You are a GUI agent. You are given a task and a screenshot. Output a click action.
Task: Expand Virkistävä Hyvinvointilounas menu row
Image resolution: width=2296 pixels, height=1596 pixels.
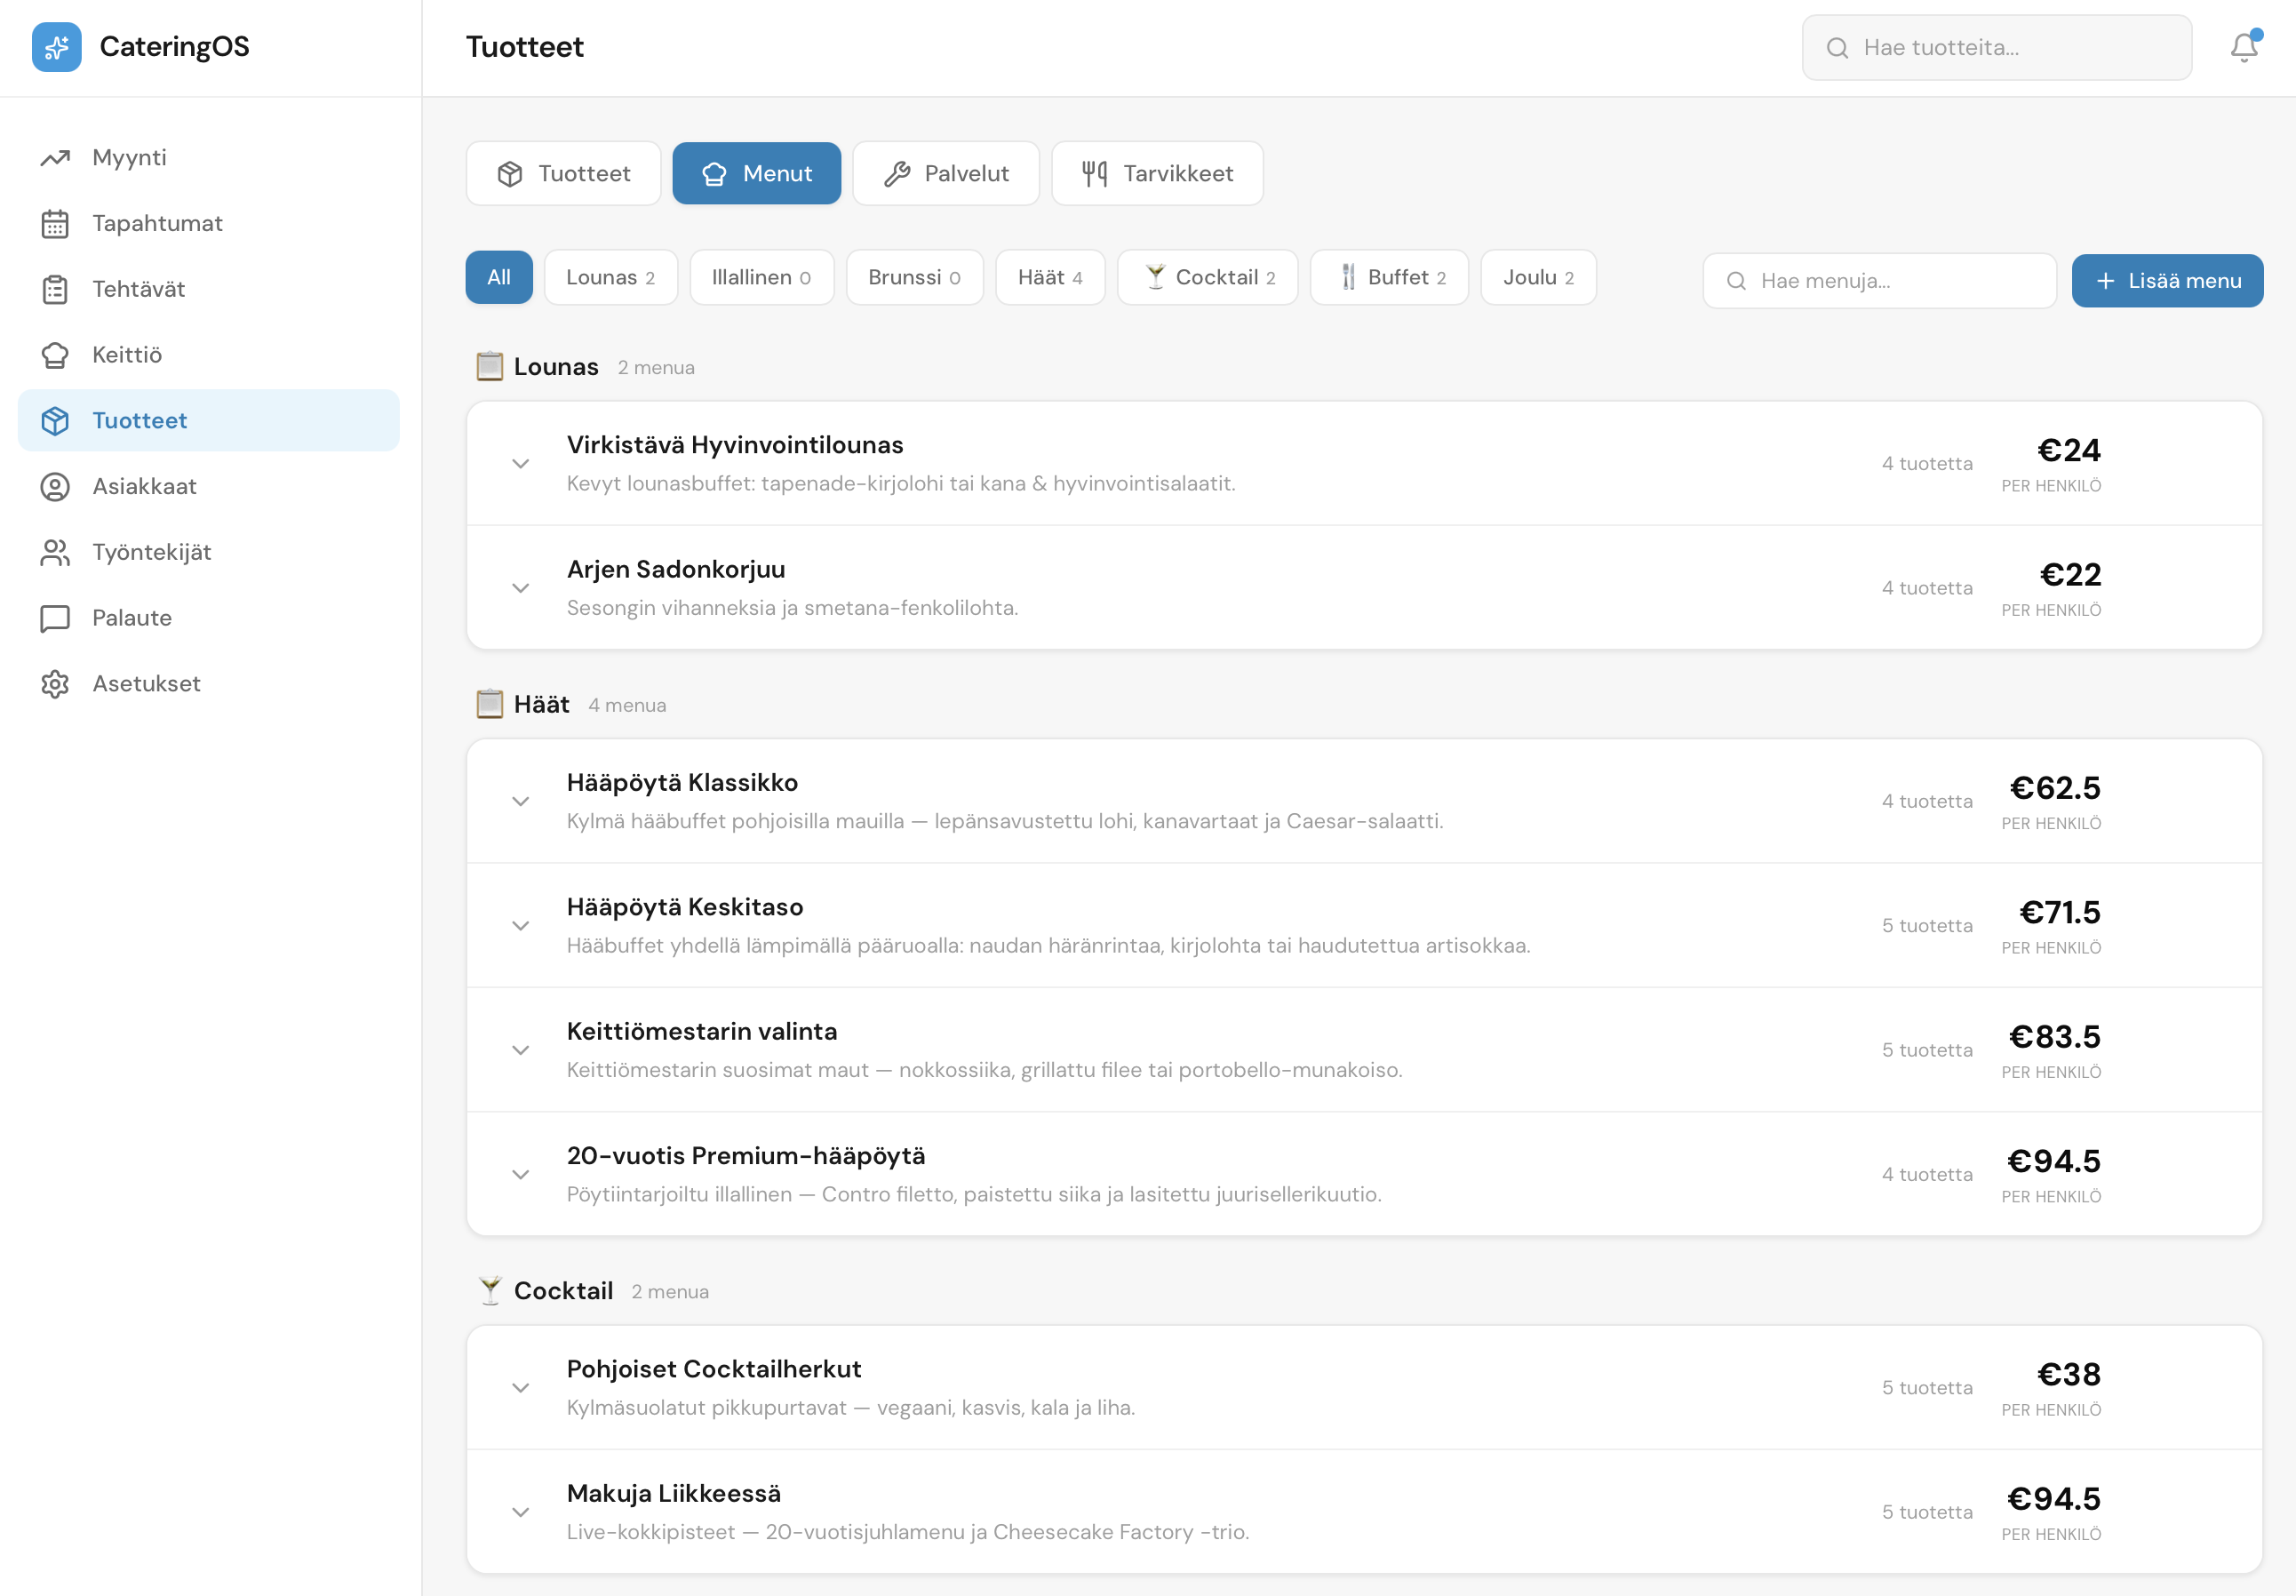520,463
